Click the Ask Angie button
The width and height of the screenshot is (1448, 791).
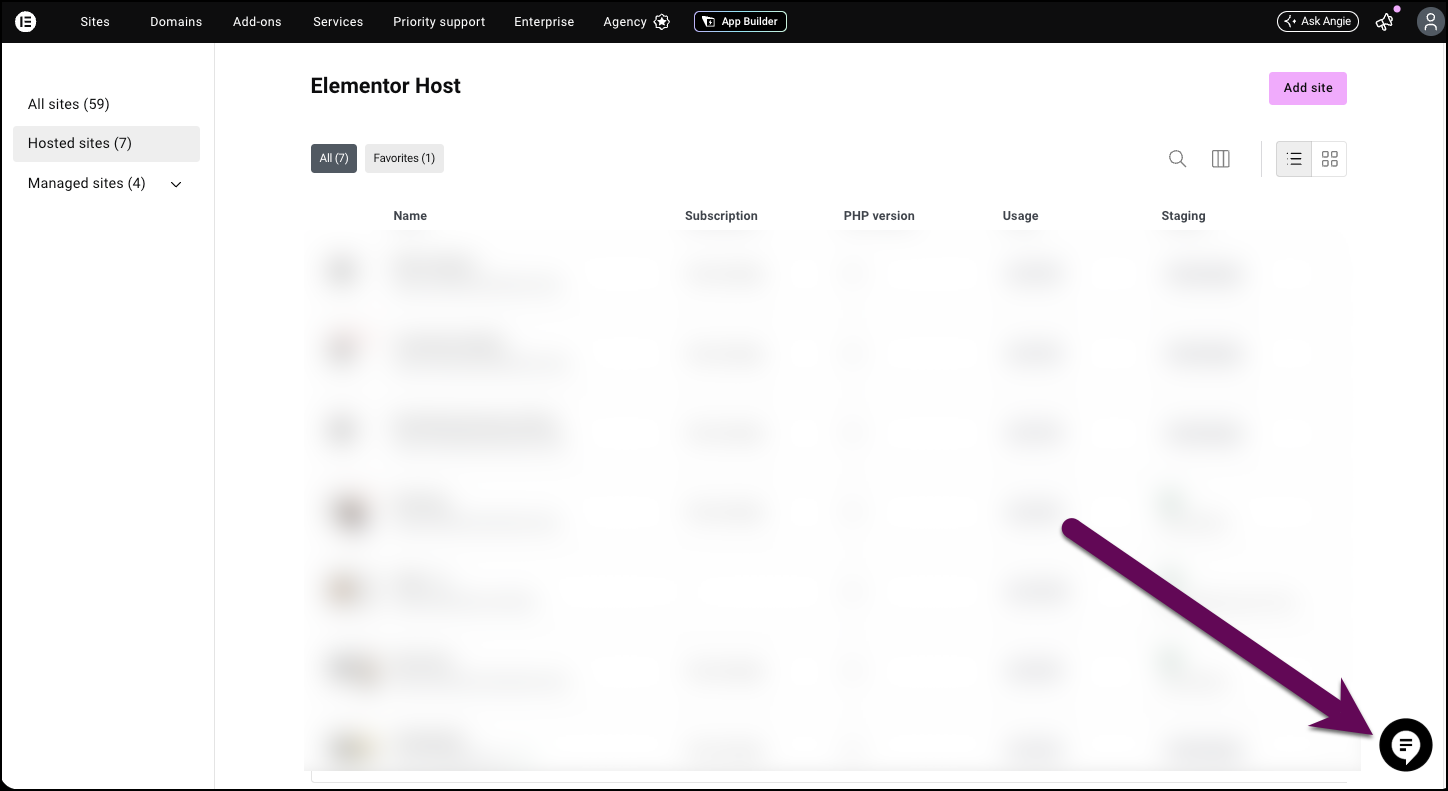click(1318, 21)
